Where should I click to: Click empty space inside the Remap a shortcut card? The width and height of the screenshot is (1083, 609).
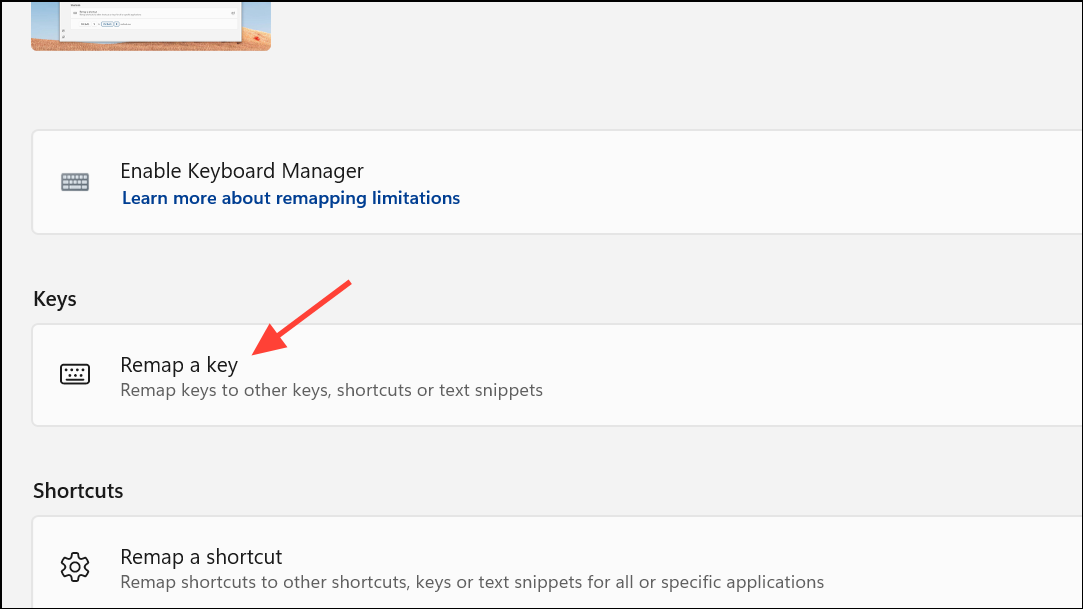950,567
